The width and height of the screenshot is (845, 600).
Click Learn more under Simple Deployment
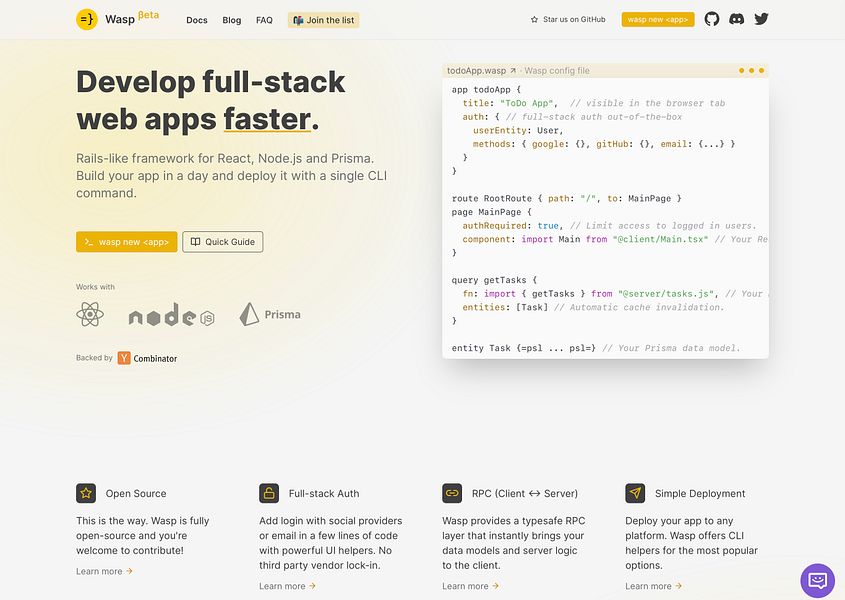[x=654, y=586]
